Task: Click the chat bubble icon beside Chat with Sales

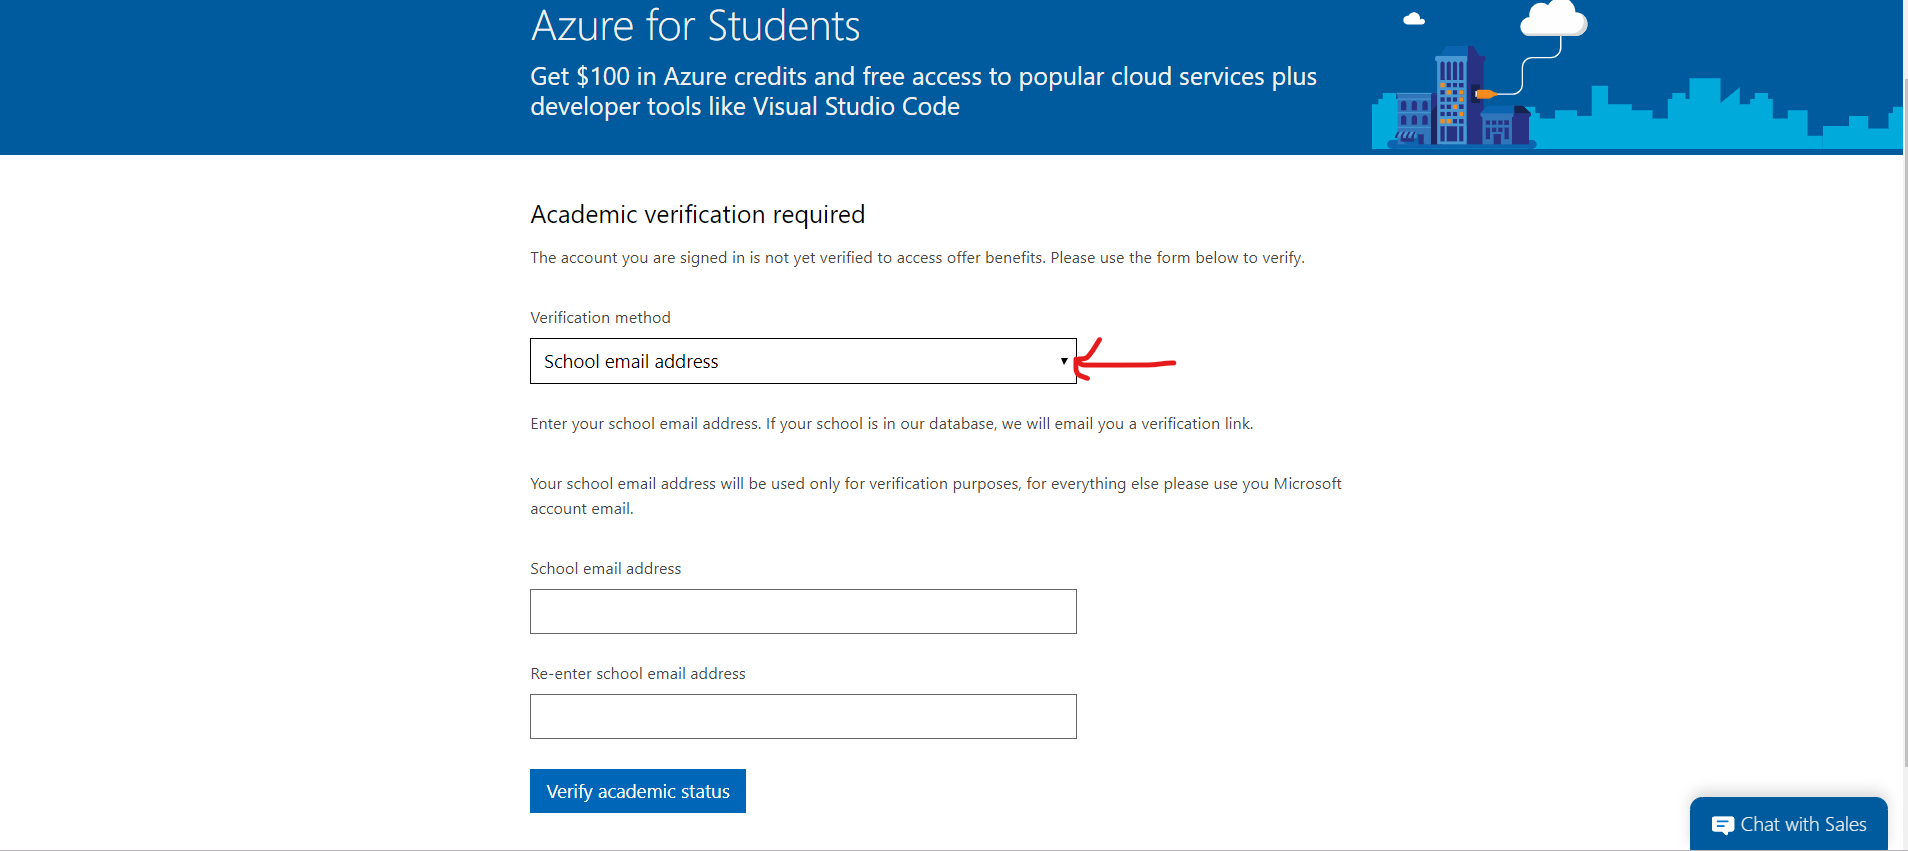Action: point(1722,825)
